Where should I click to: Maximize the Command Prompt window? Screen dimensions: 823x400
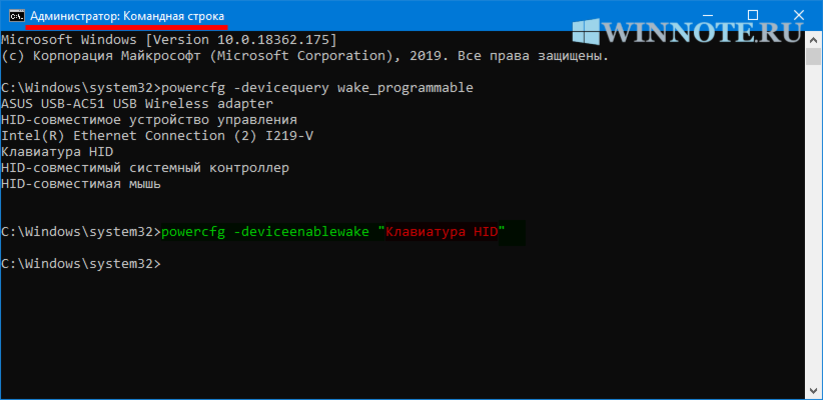click(753, 15)
